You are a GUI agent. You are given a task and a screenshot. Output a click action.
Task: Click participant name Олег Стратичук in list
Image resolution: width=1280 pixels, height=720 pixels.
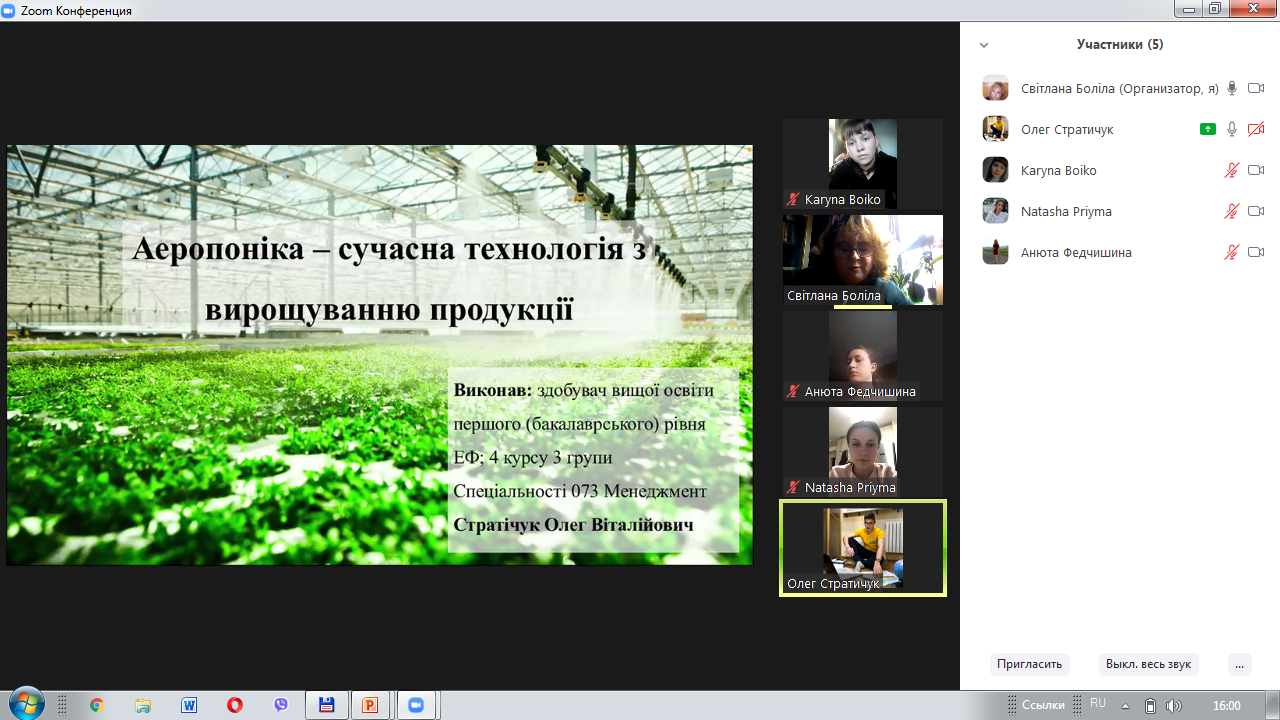point(1067,129)
